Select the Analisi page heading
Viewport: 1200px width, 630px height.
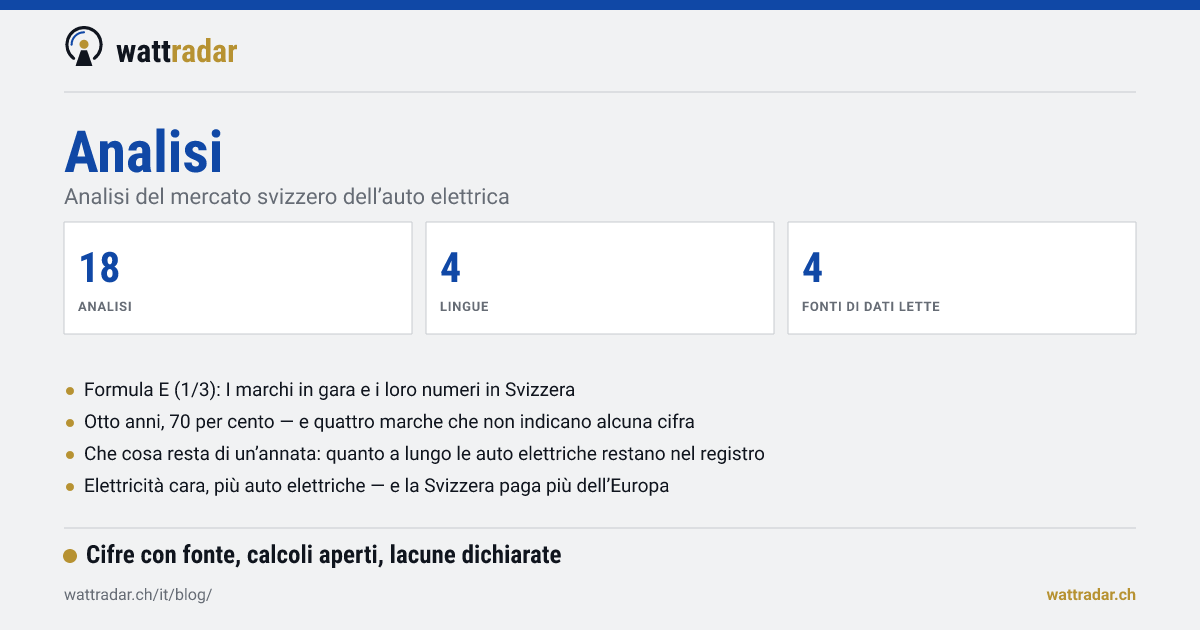(143, 152)
